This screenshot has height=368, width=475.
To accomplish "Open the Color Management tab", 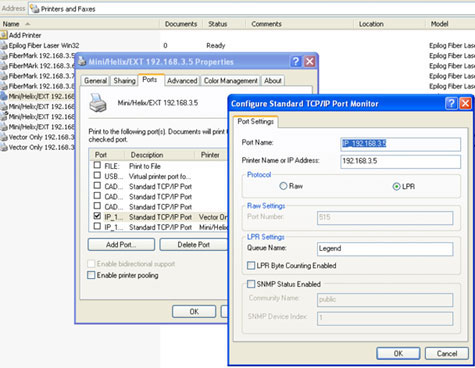I will 230,81.
